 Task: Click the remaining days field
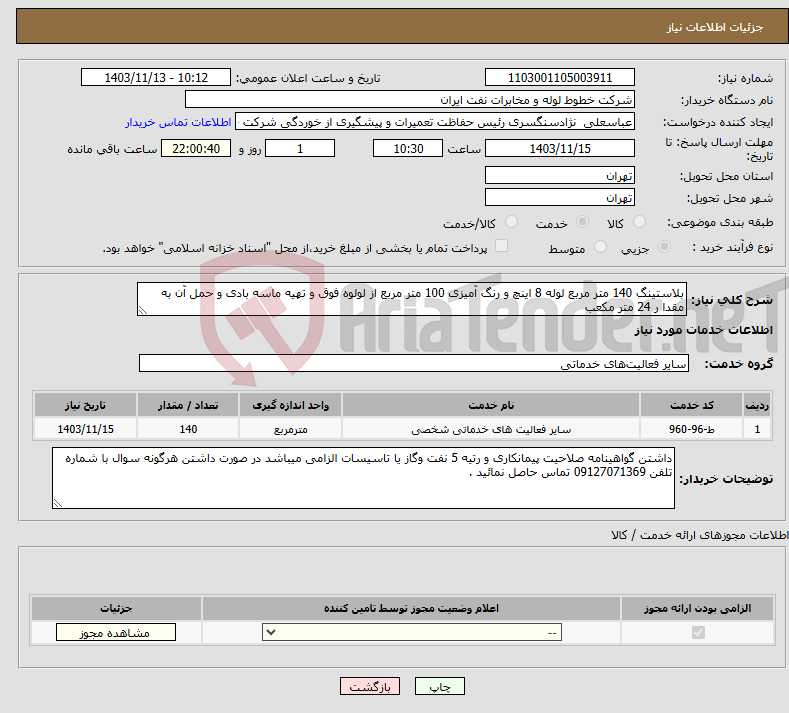click(x=300, y=148)
